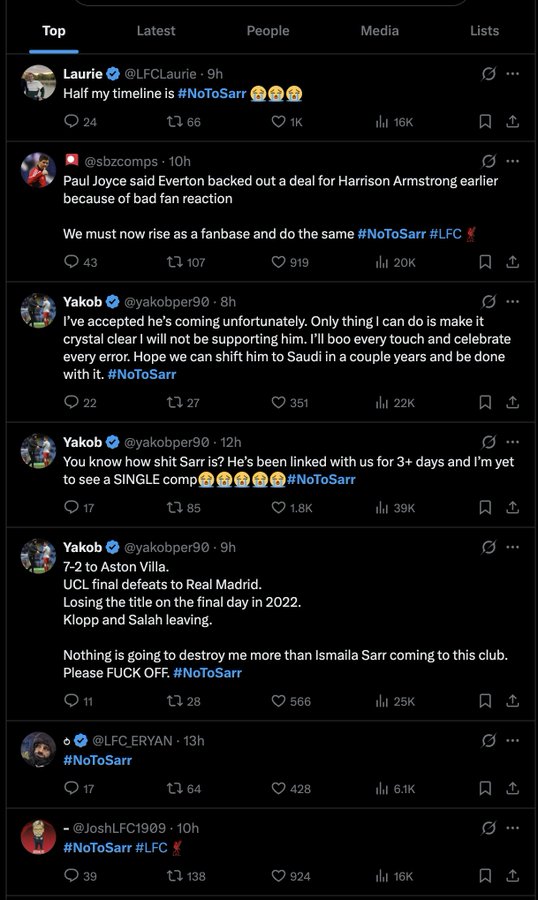Open Laurie's profile picture
The width and height of the screenshot is (538, 900).
tap(38, 83)
